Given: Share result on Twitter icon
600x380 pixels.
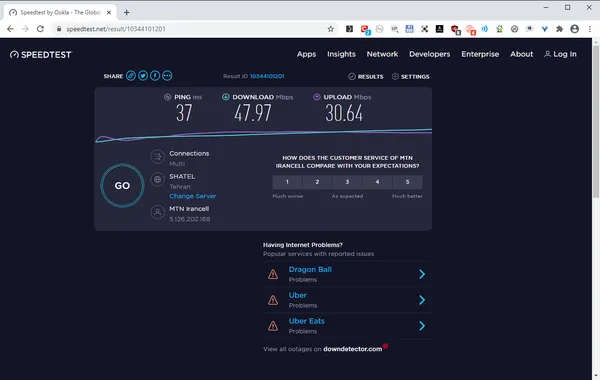Looking at the screenshot, I should pos(143,76).
